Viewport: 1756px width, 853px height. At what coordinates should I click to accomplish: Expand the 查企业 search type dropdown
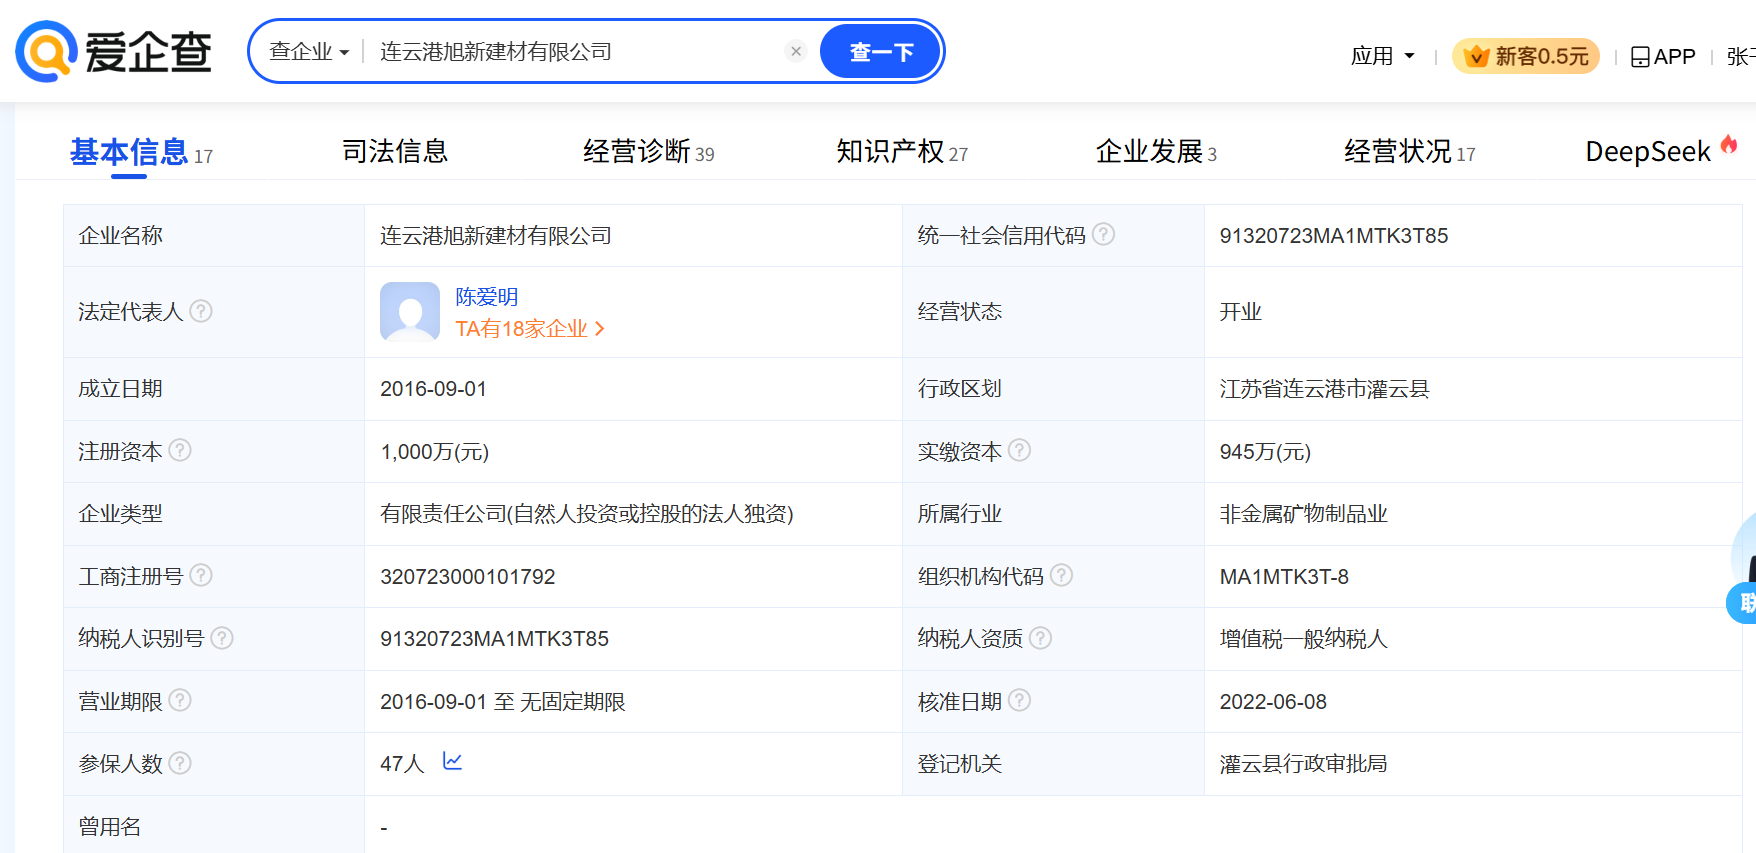click(309, 51)
